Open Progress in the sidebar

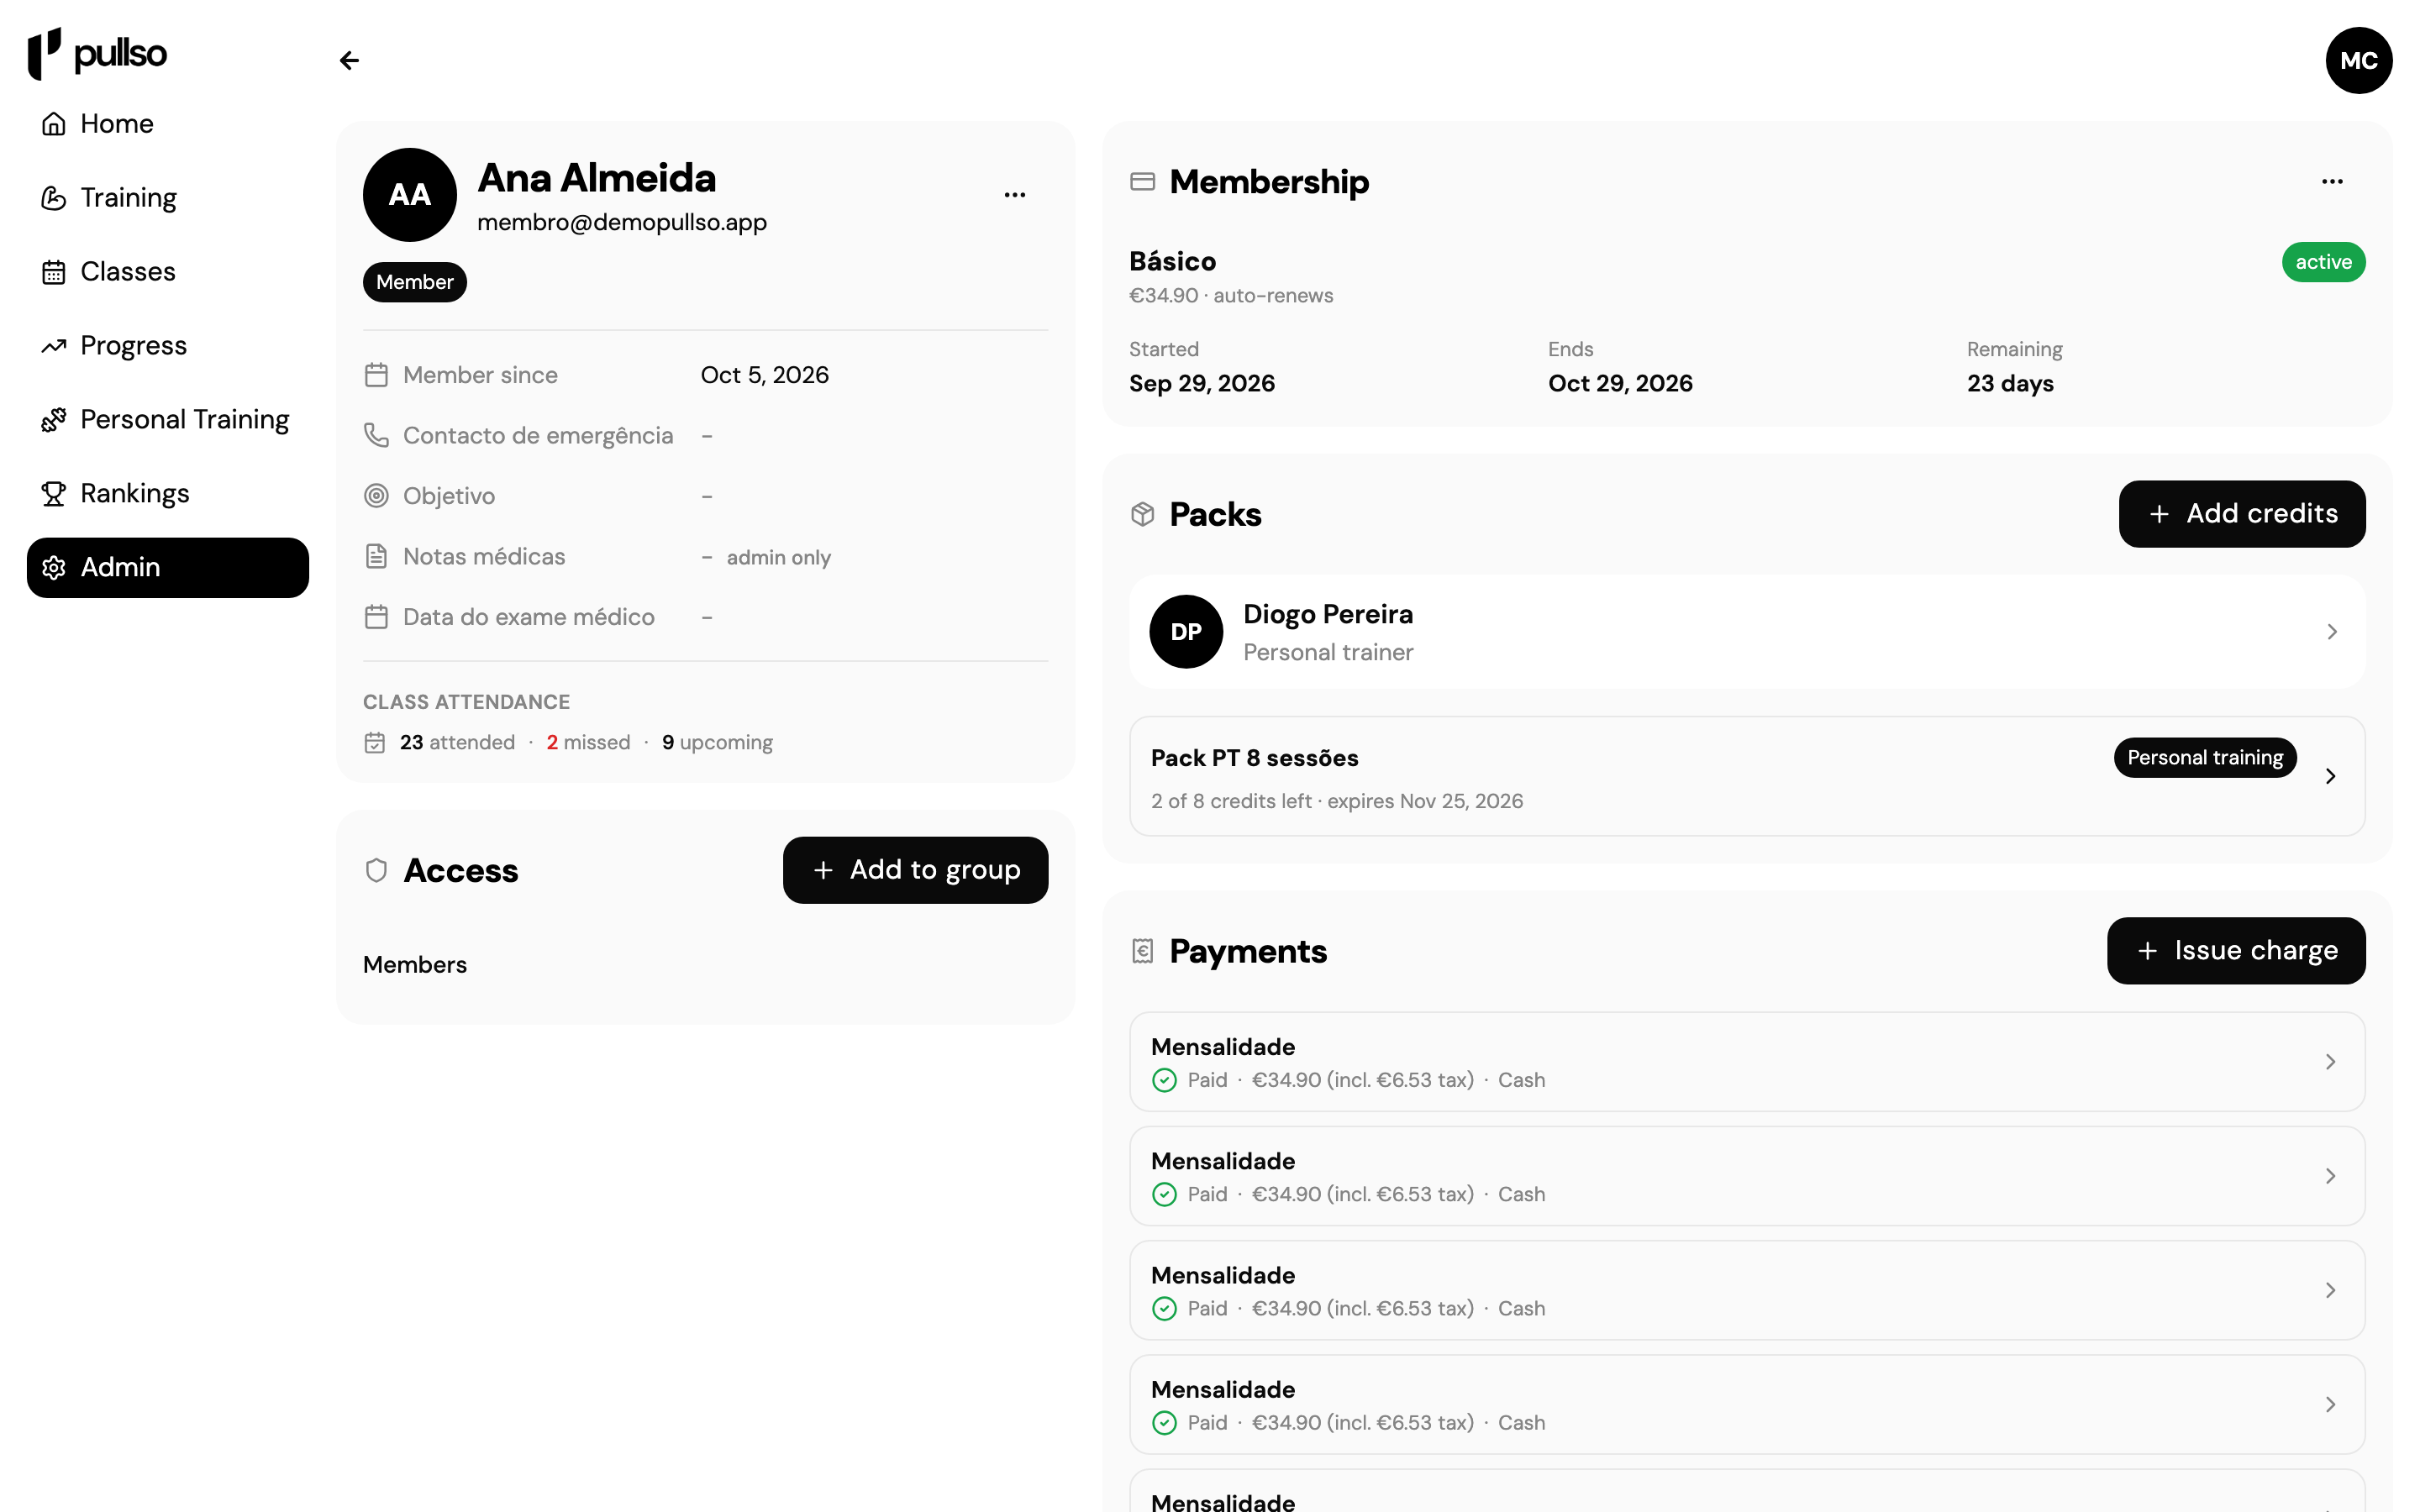click(168, 346)
